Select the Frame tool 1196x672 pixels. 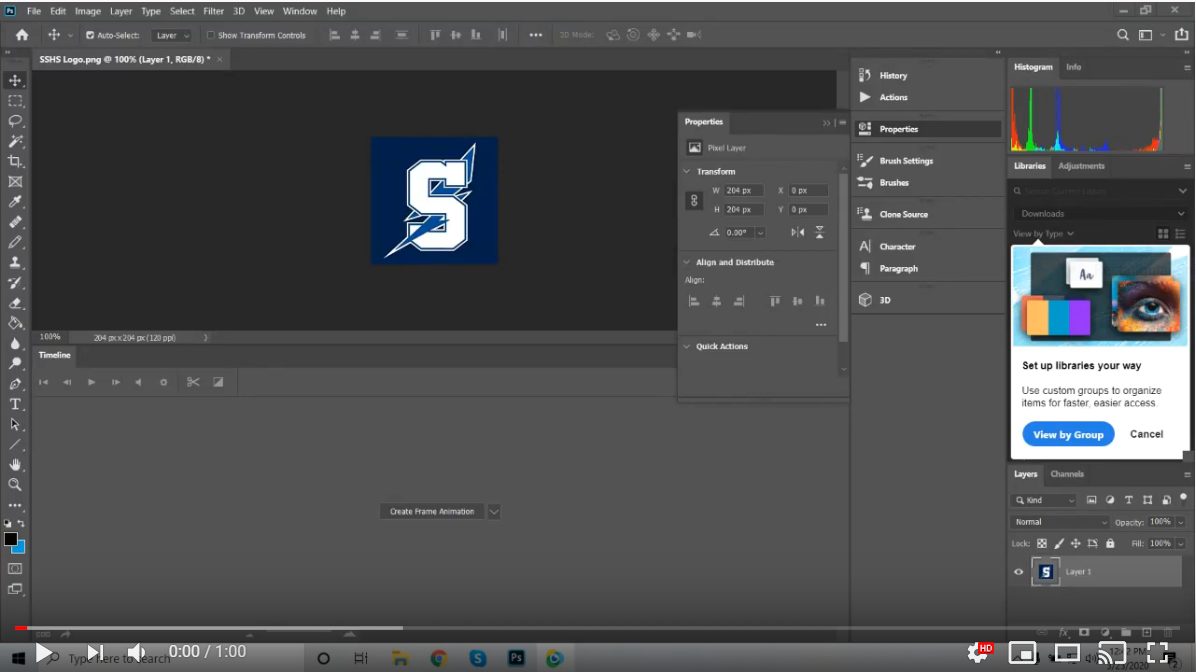(x=14, y=182)
